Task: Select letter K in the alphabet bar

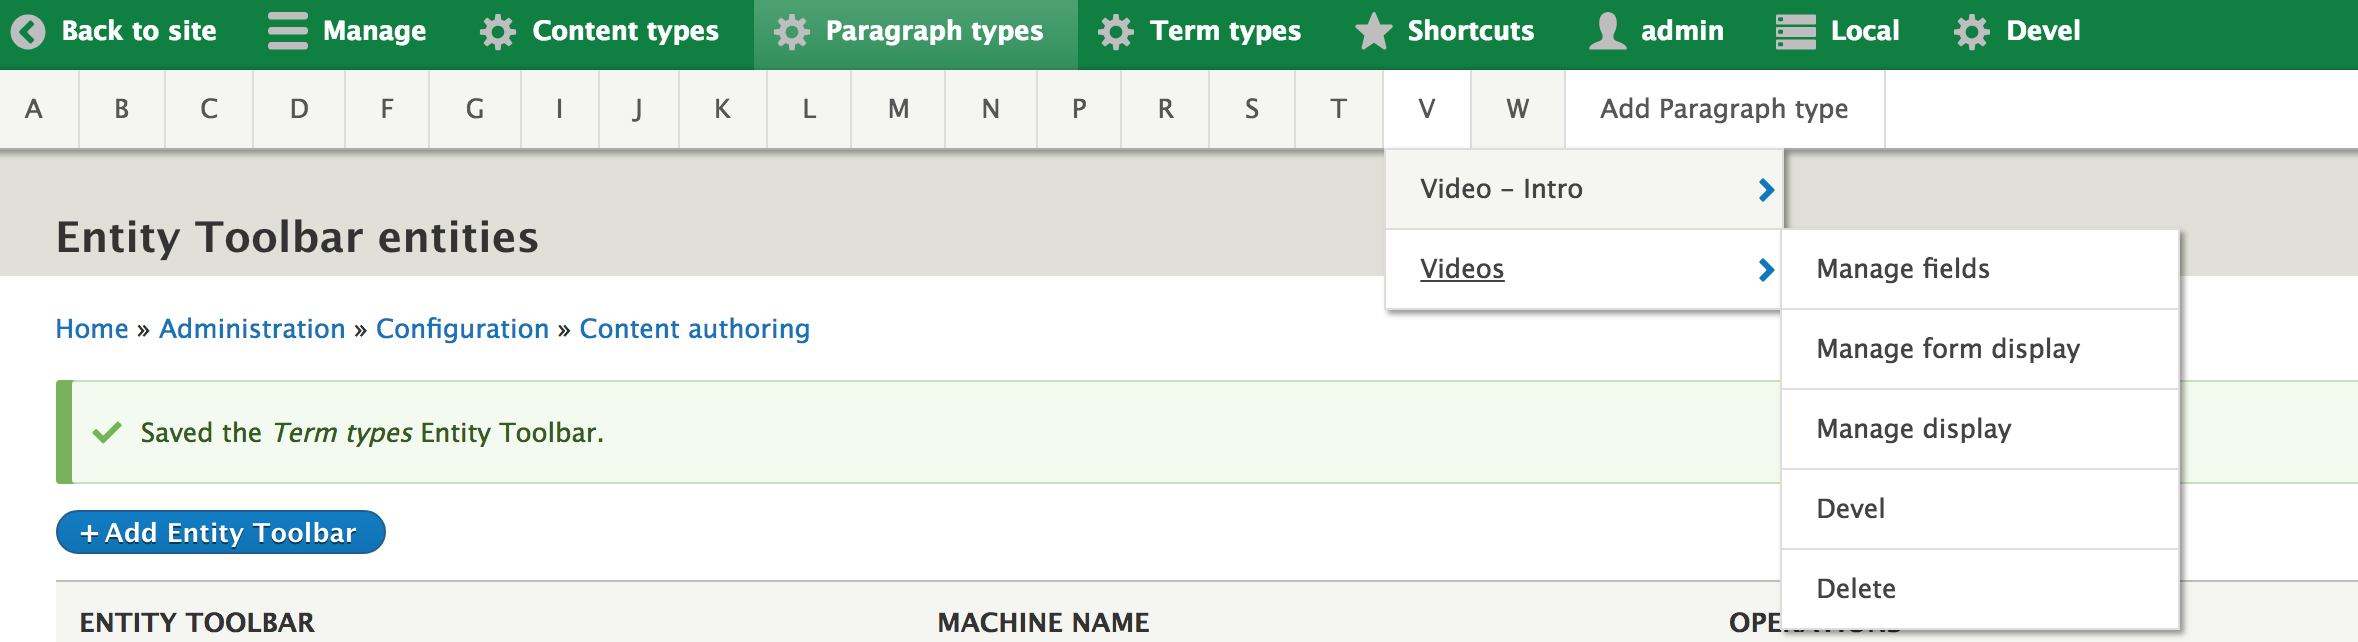Action: coord(722,109)
